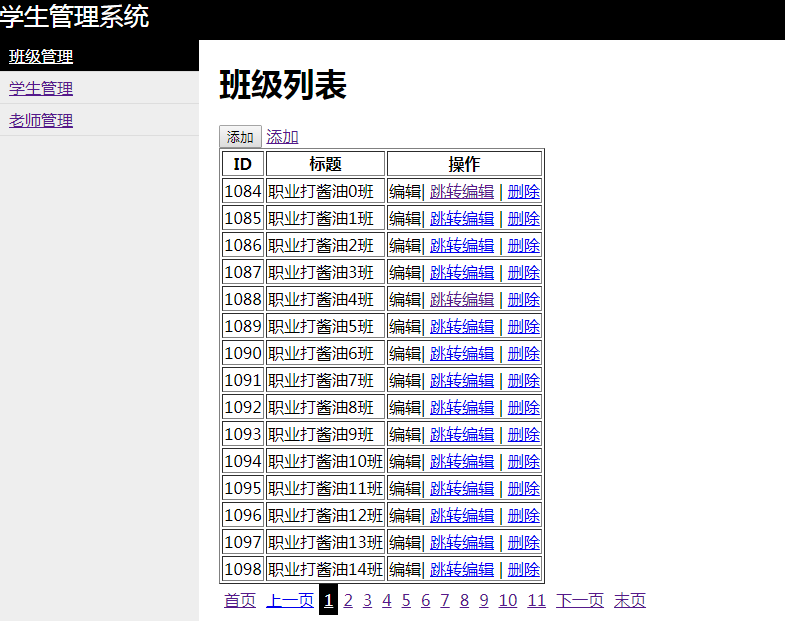Screen dimensions: 785x621
Task: Go to page 6
Action: [426, 600]
